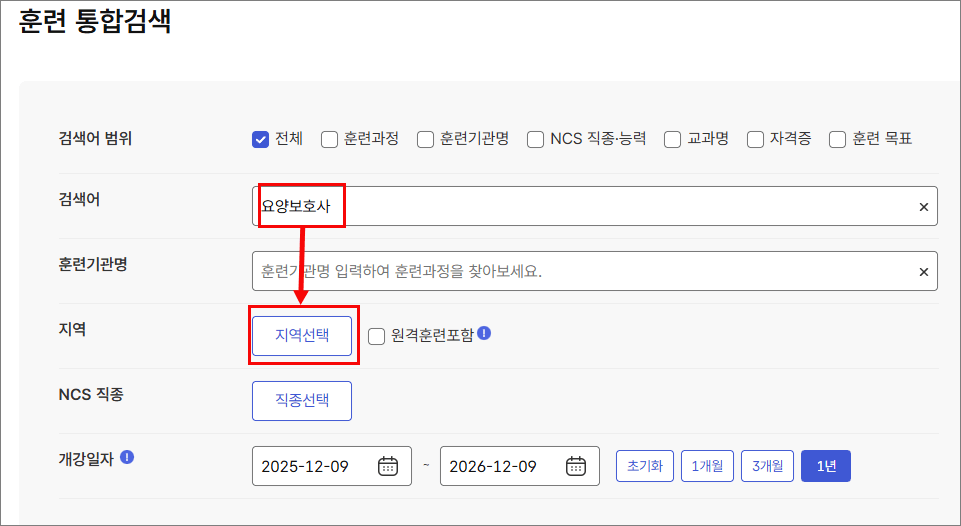The image size is (961, 526).
Task: Open the 직종선택 job type selector
Action: [302, 401]
